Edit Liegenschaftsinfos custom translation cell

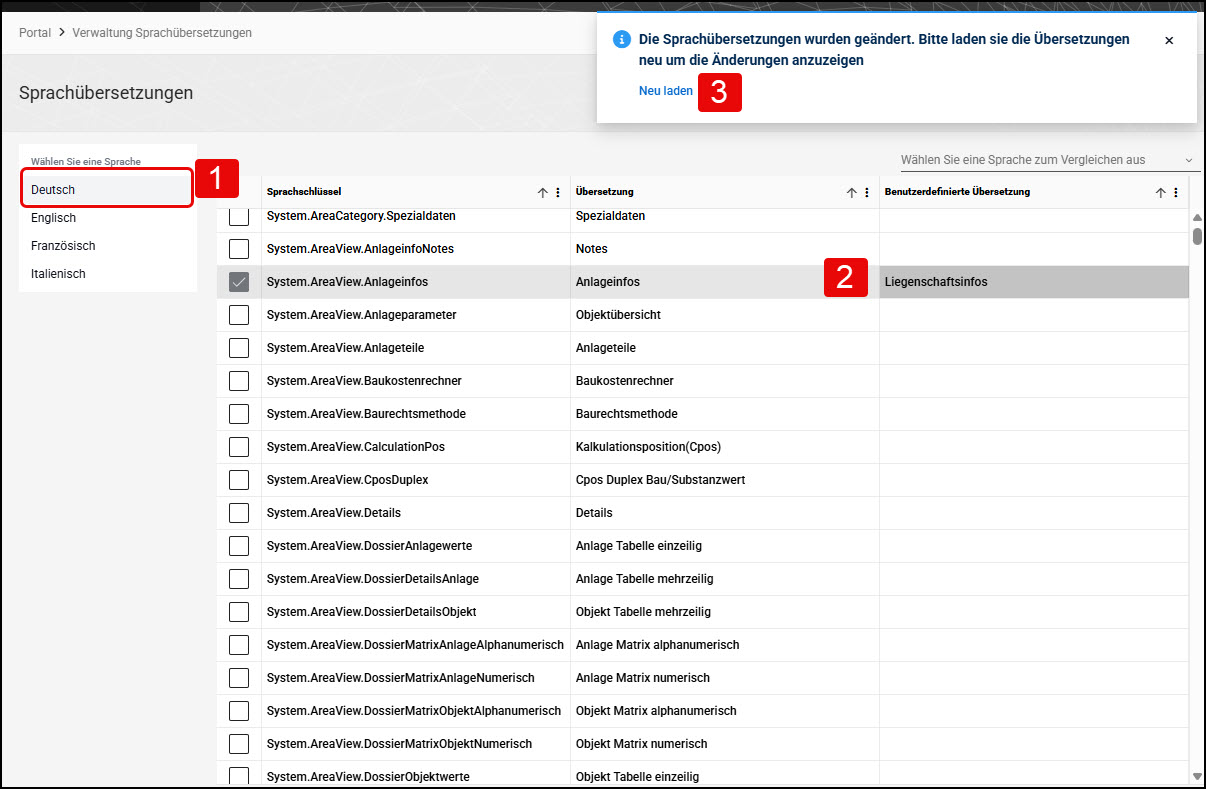pos(1034,282)
